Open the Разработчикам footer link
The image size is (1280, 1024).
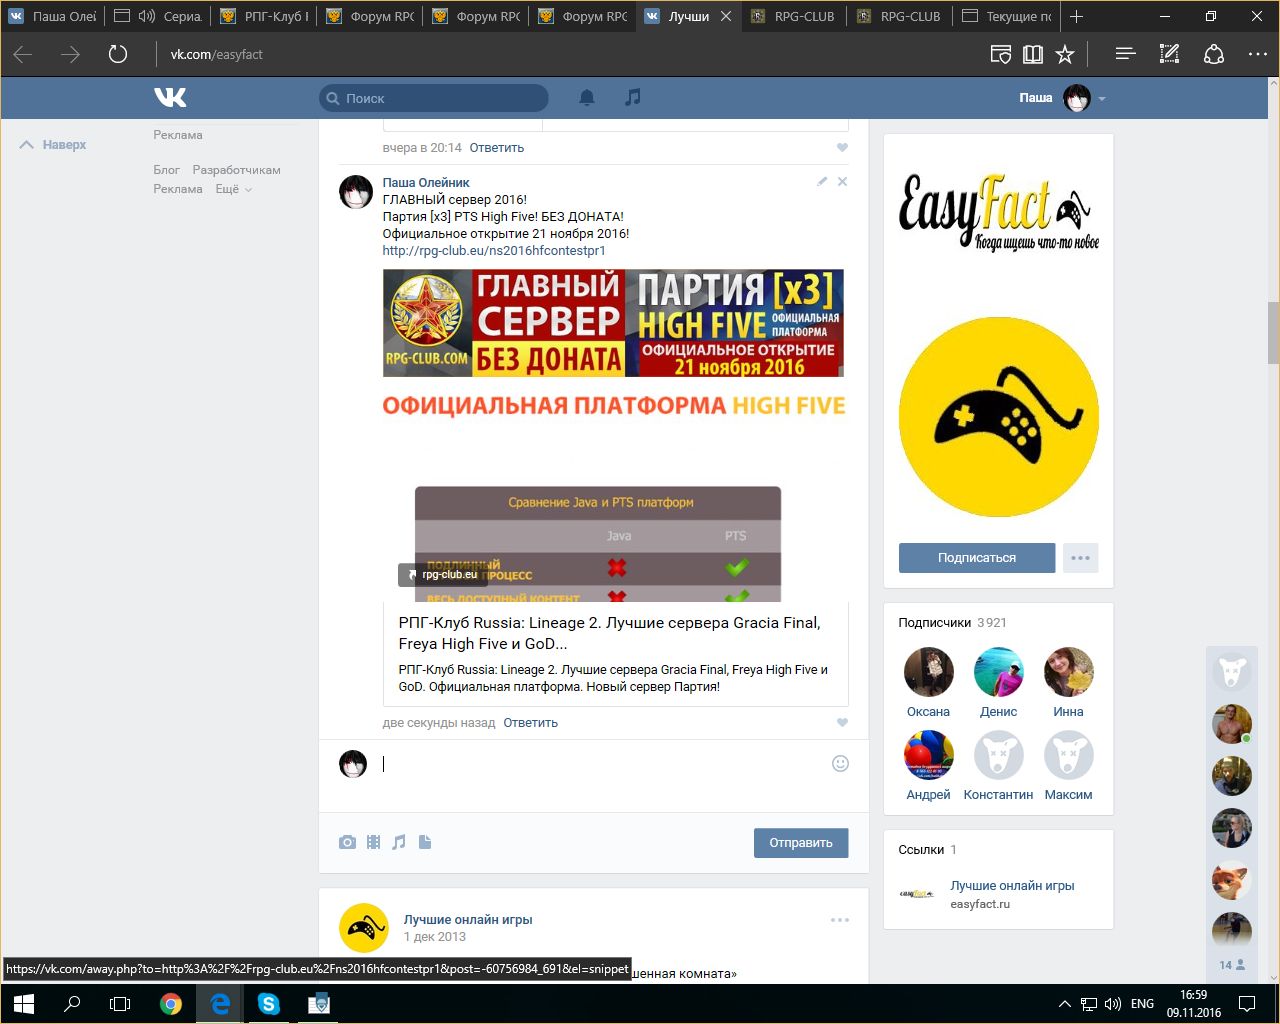236,170
